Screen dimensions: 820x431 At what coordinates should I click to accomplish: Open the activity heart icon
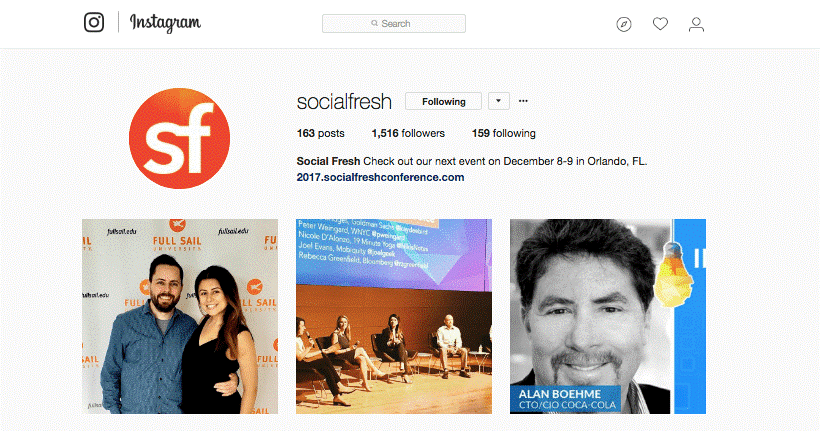(x=660, y=24)
